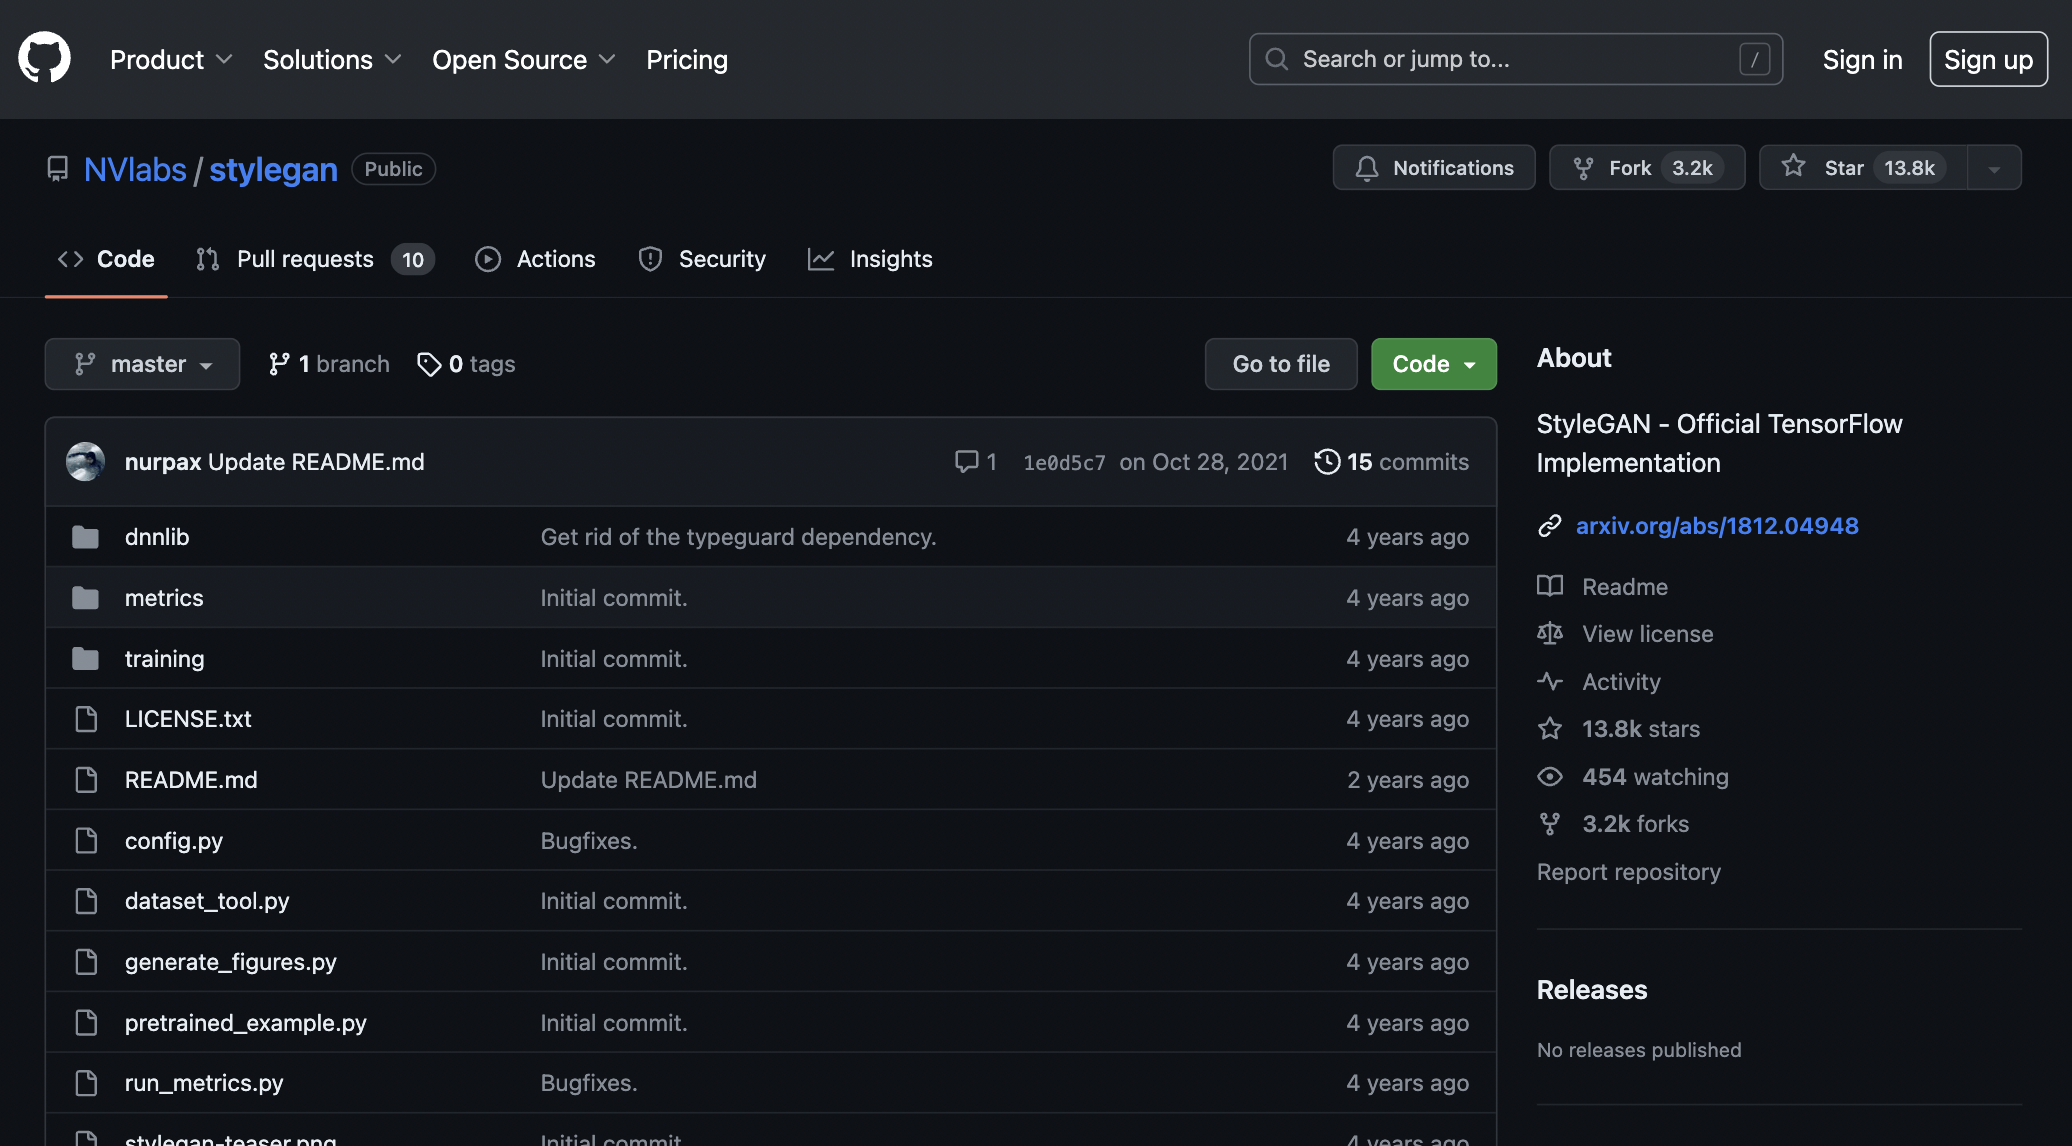This screenshot has height=1146, width=2072.
Task: Fork the repository using Fork button
Action: point(1647,168)
